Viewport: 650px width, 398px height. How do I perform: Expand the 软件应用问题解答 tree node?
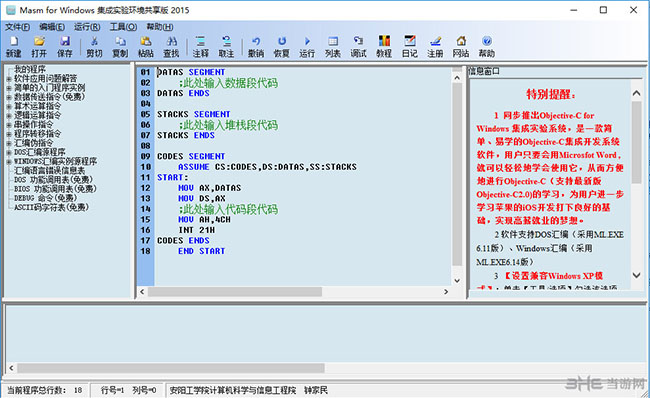9,78
